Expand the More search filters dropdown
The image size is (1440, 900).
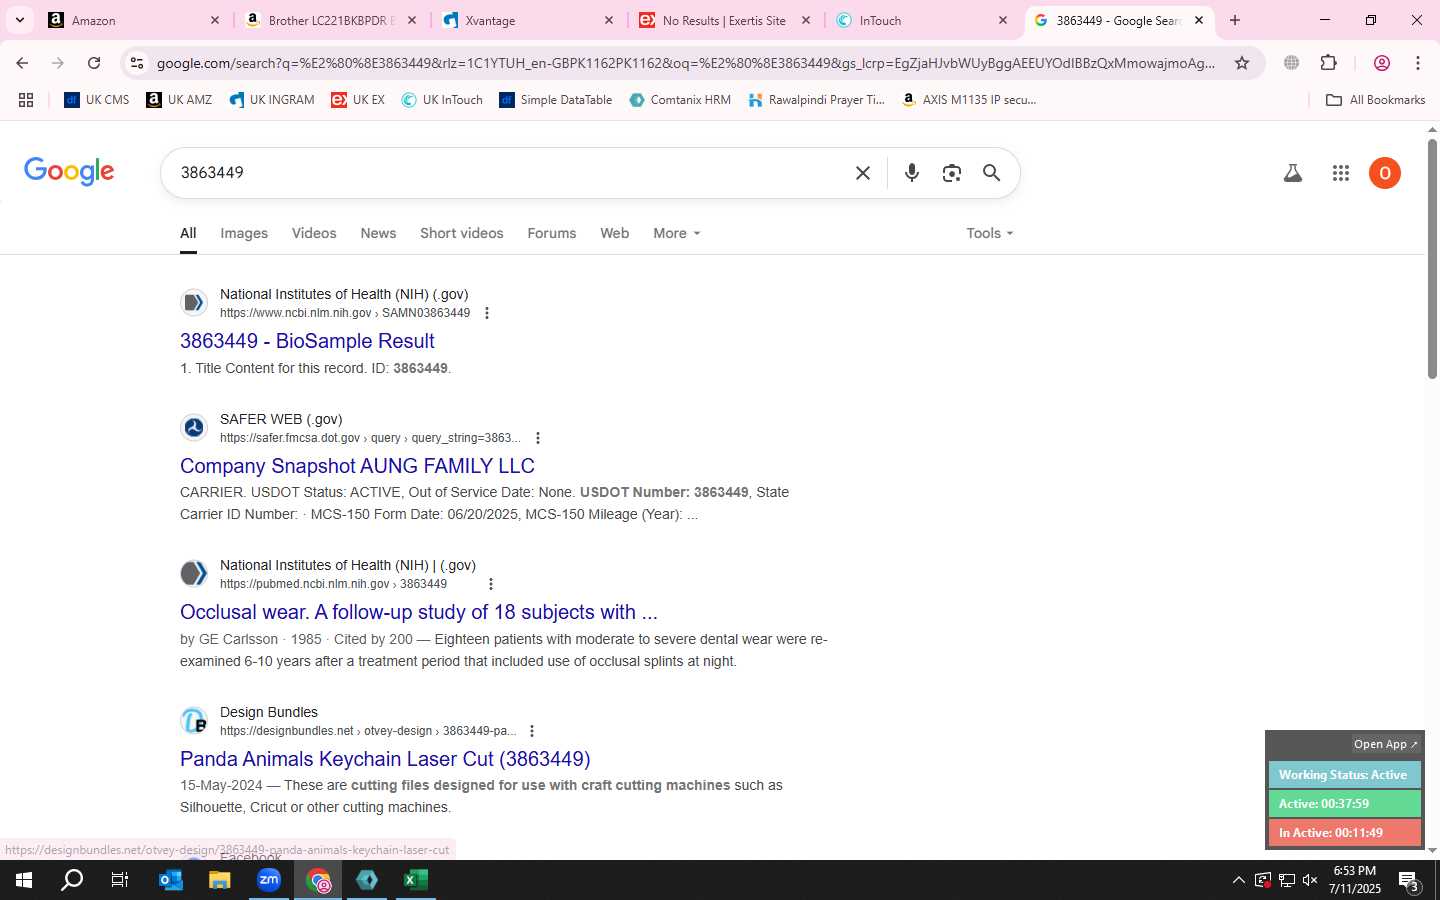[677, 233]
